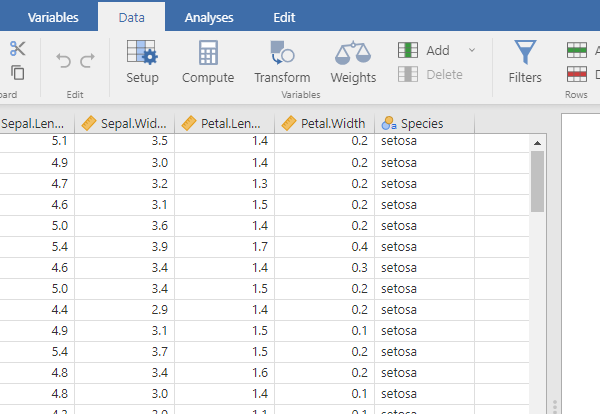The image size is (600, 414).
Task: Select Petal.Length cell 1.7
Action: pos(224,247)
